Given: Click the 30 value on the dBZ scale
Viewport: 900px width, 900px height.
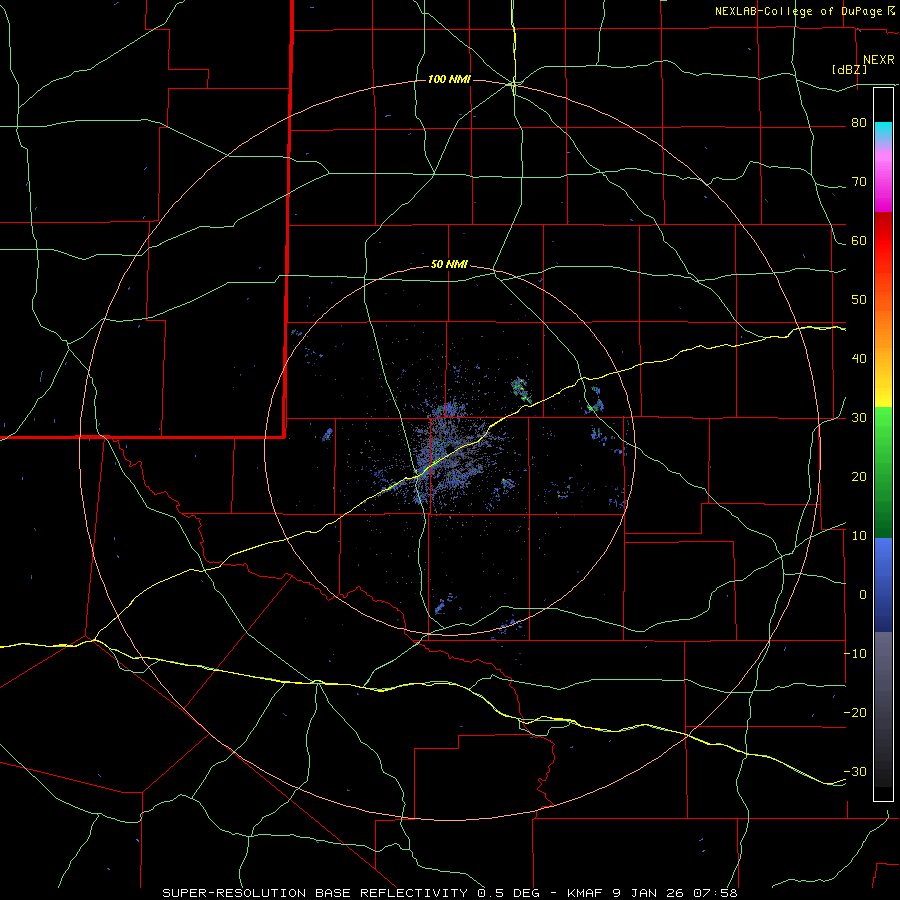Looking at the screenshot, I should click(859, 418).
